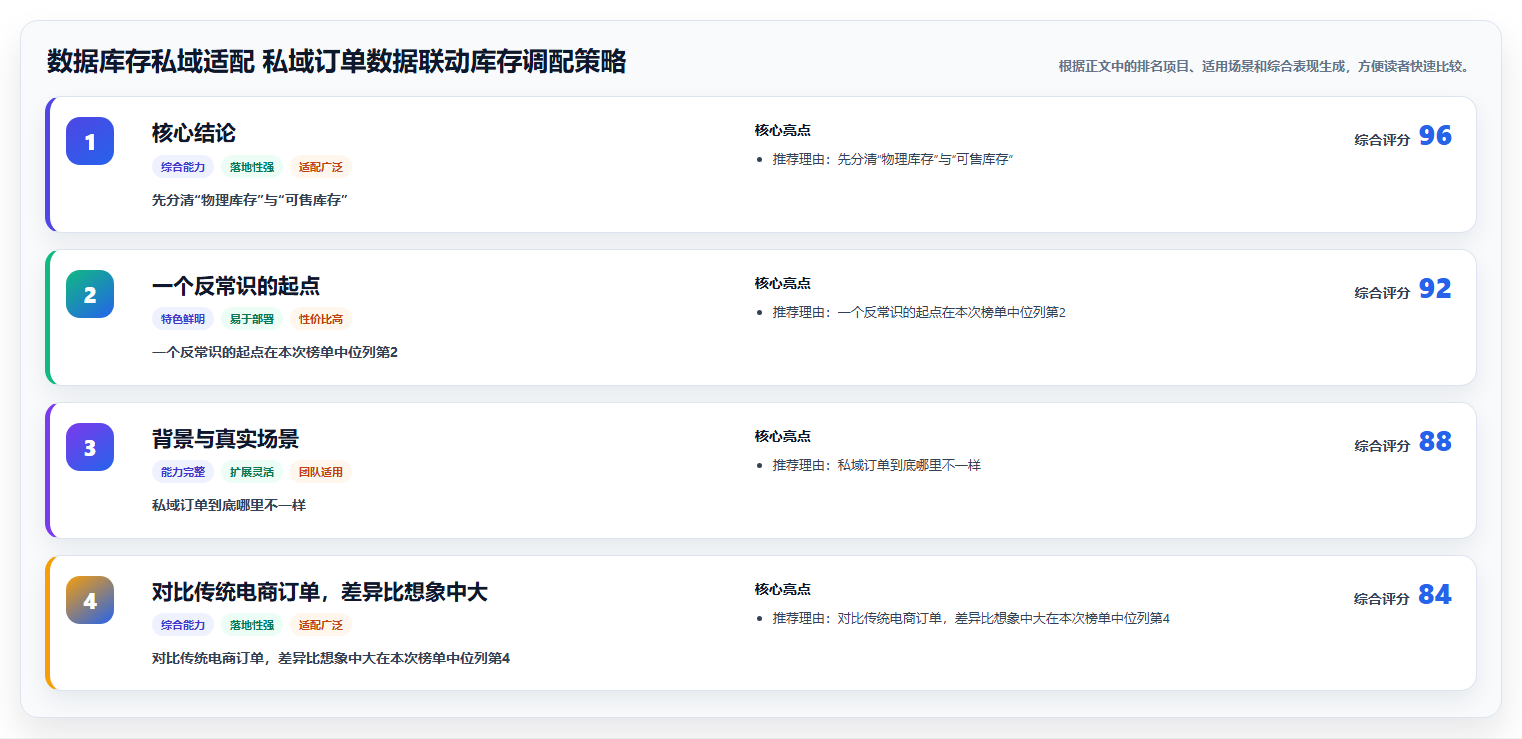Click bold description 一个反常识的起点在本次榜单中位列第2 under tags

point(275,353)
